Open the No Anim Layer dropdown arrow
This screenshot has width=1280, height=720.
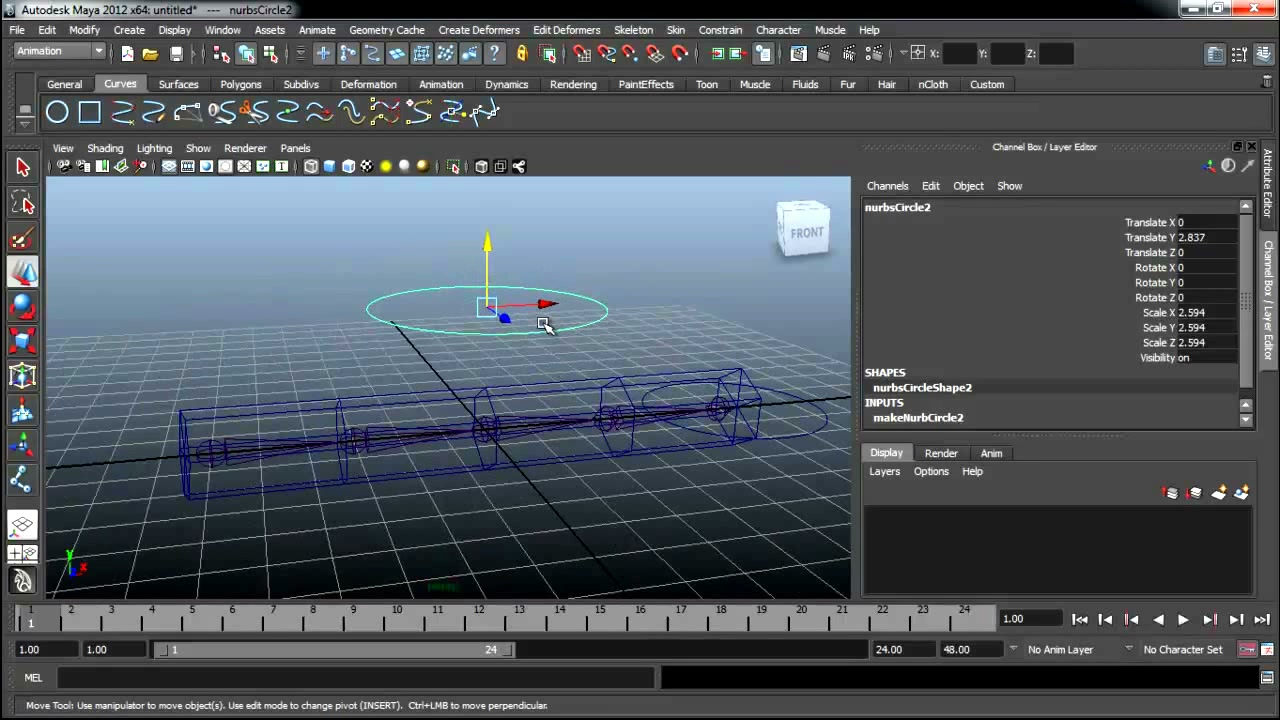pos(1012,649)
